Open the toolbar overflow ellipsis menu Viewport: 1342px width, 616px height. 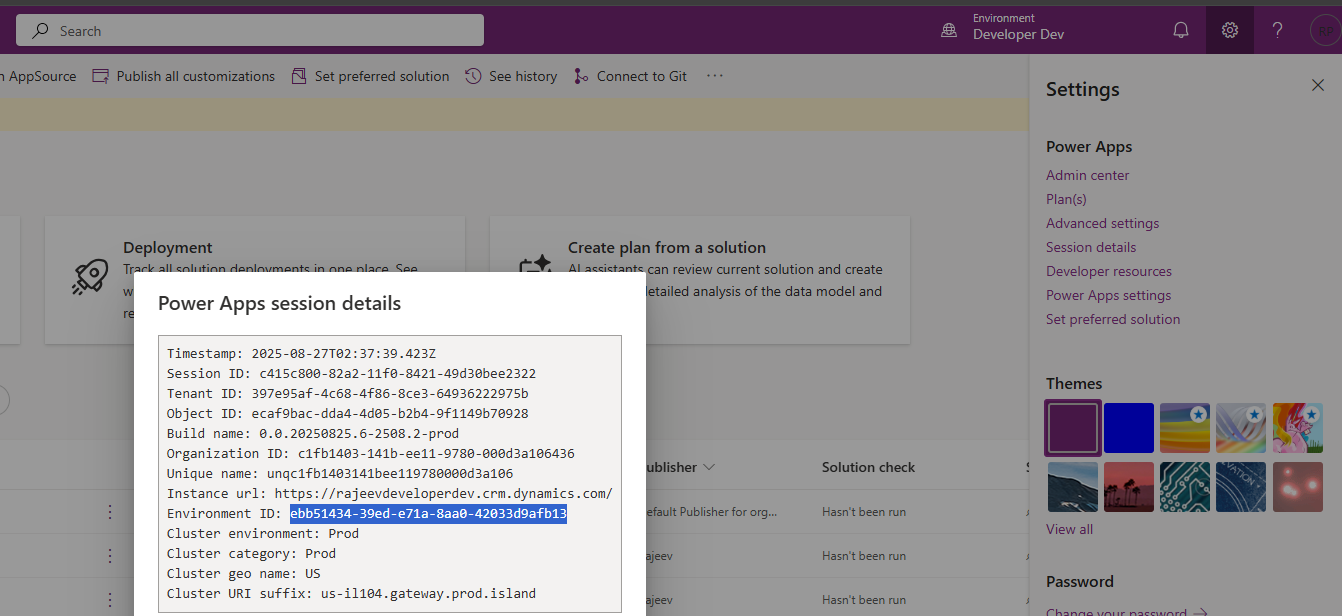[x=714, y=76]
